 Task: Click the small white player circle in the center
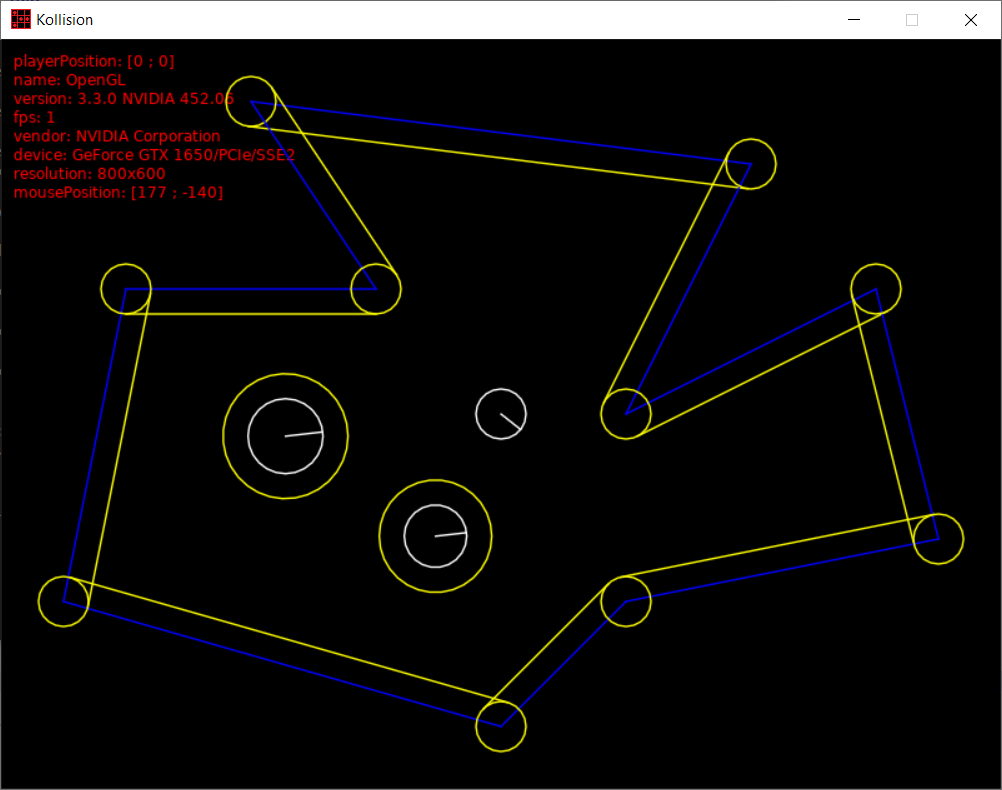pyautogui.click(x=500, y=413)
